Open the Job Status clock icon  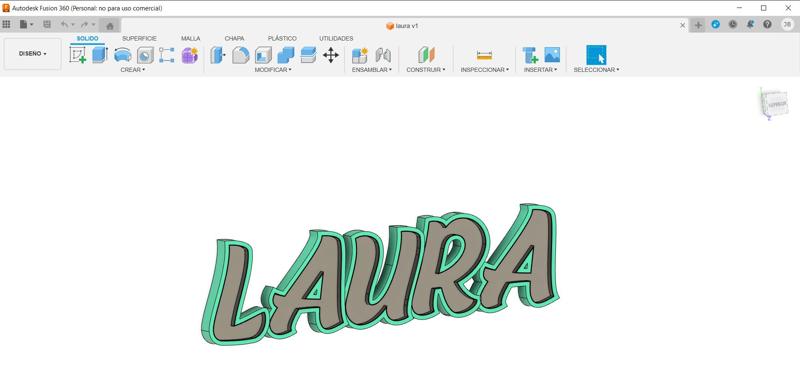(733, 24)
